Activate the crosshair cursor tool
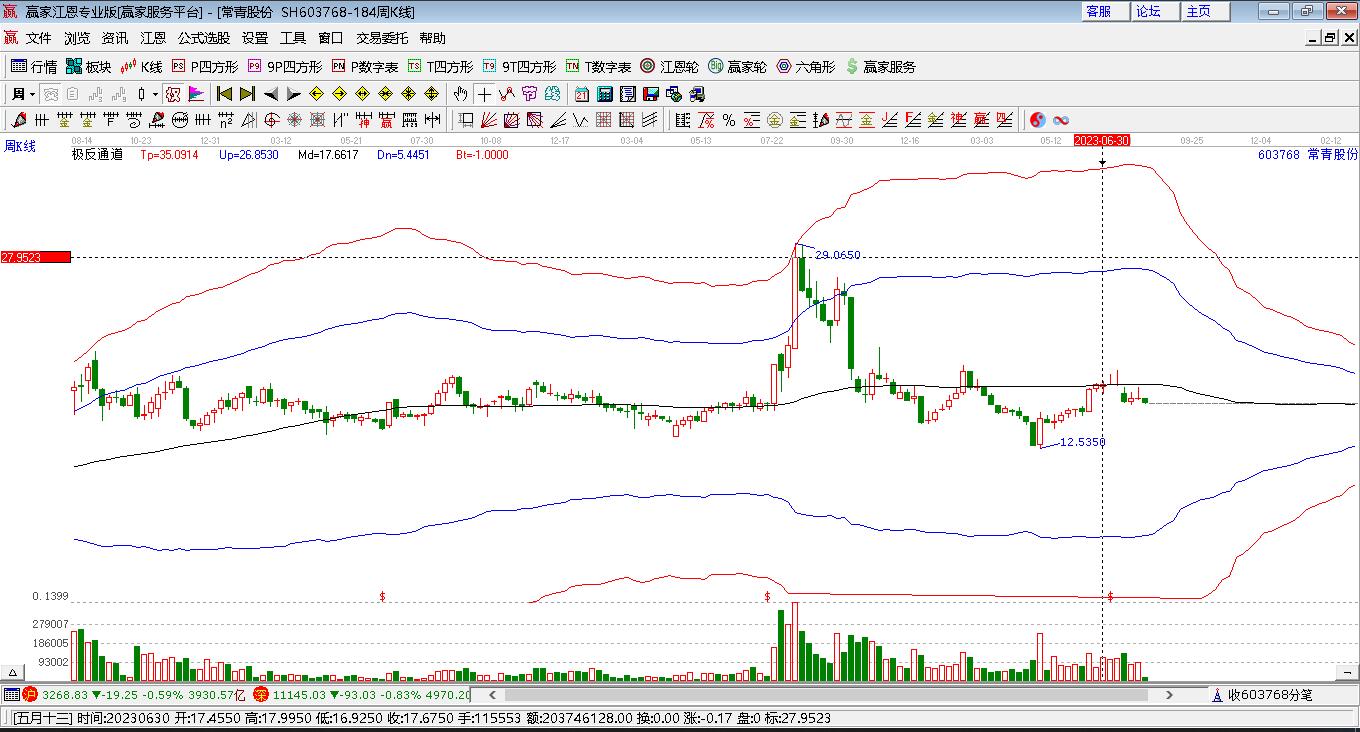1360x732 pixels. (484, 94)
